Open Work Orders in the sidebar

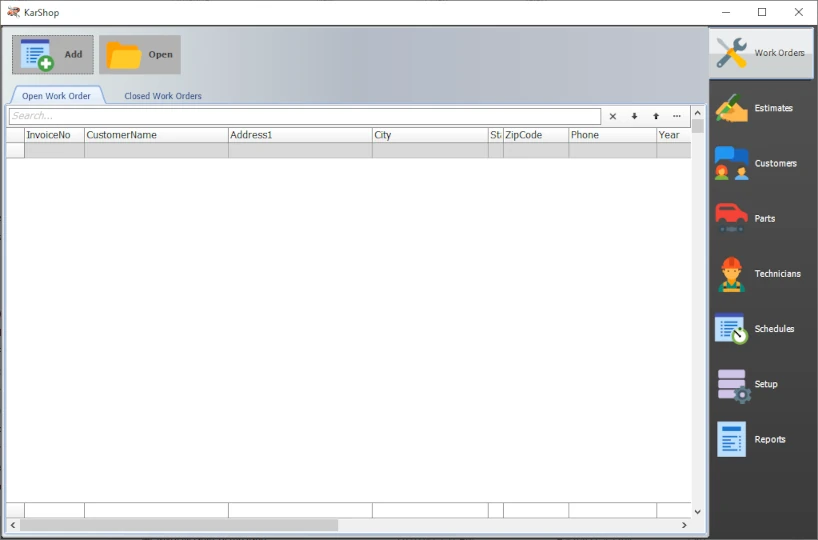click(761, 53)
